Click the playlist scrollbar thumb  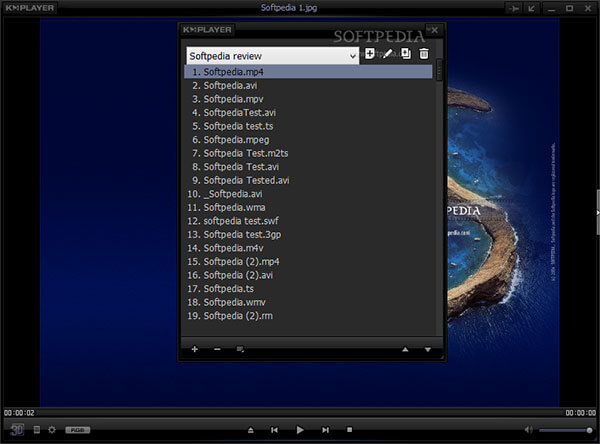(439, 70)
